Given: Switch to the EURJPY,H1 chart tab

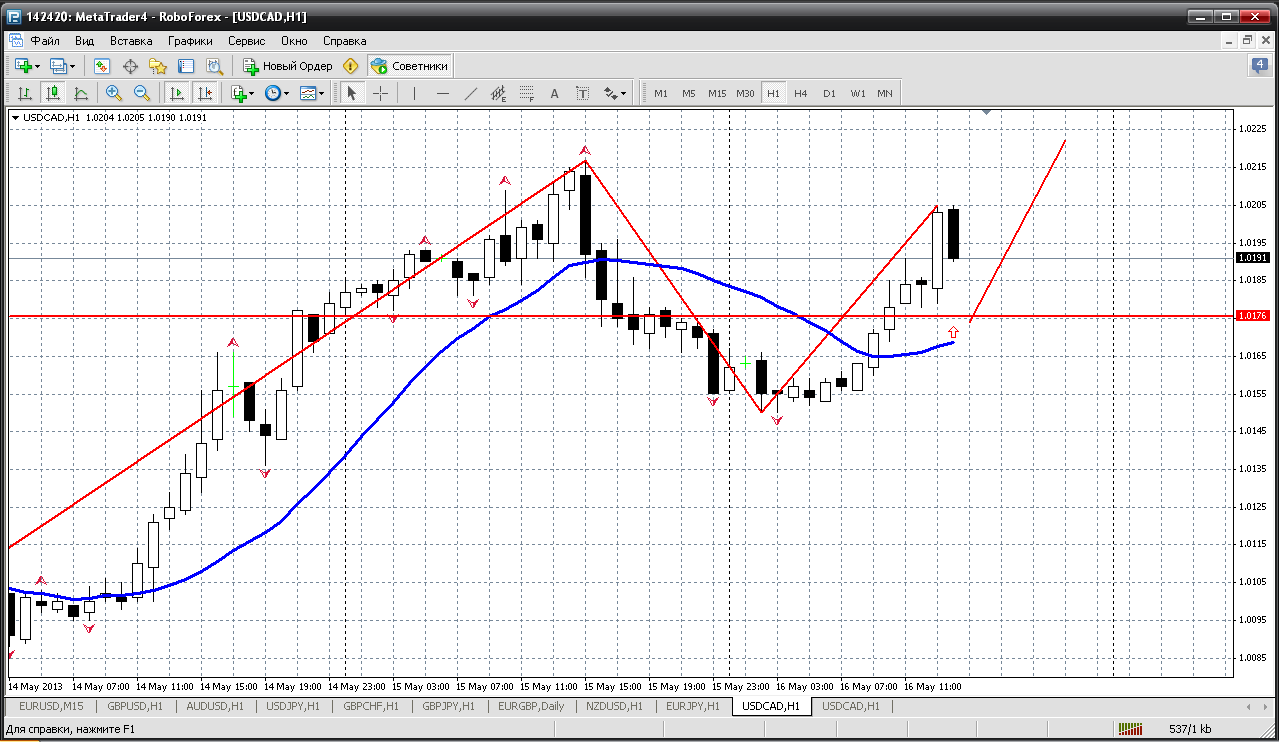Looking at the screenshot, I should (693, 706).
